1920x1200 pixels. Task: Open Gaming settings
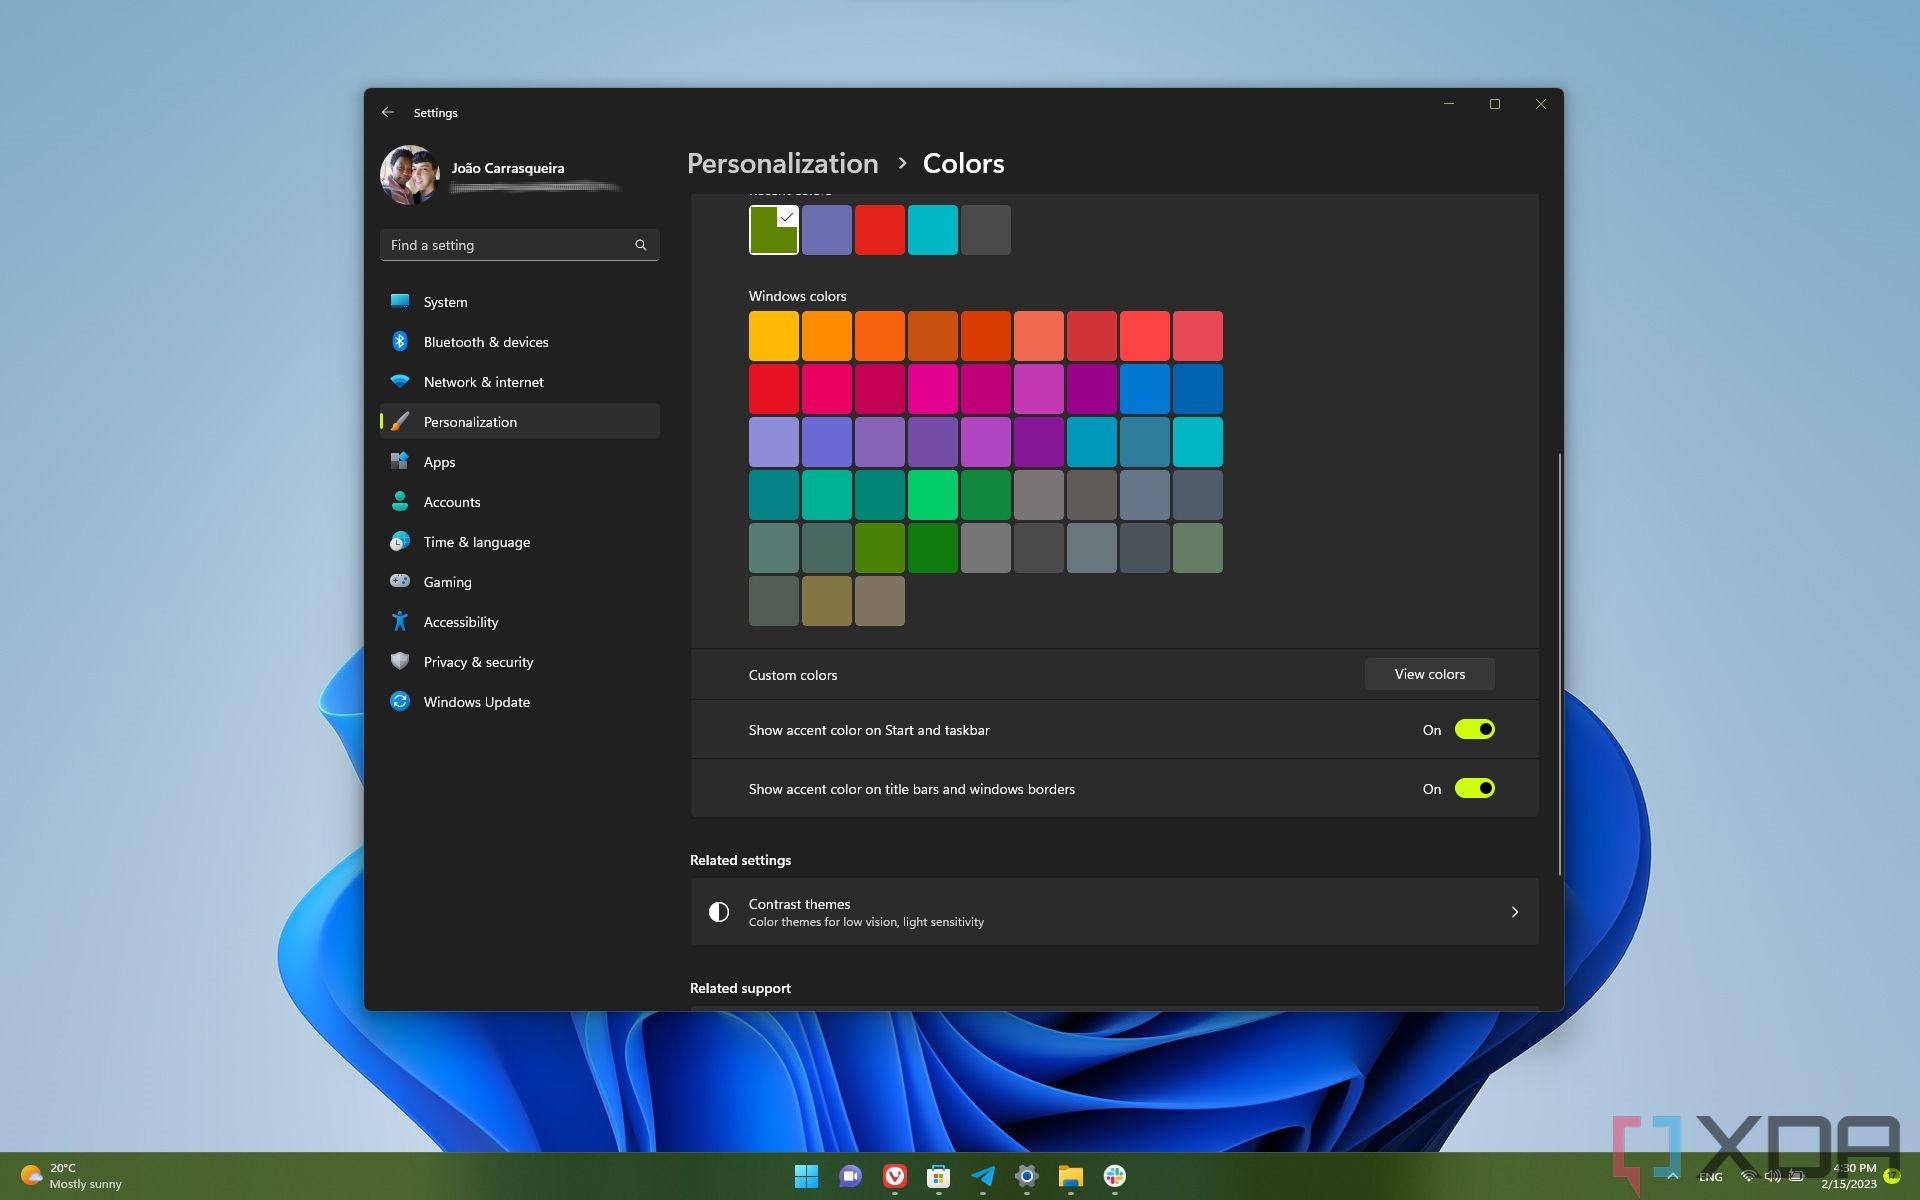pos(520,581)
